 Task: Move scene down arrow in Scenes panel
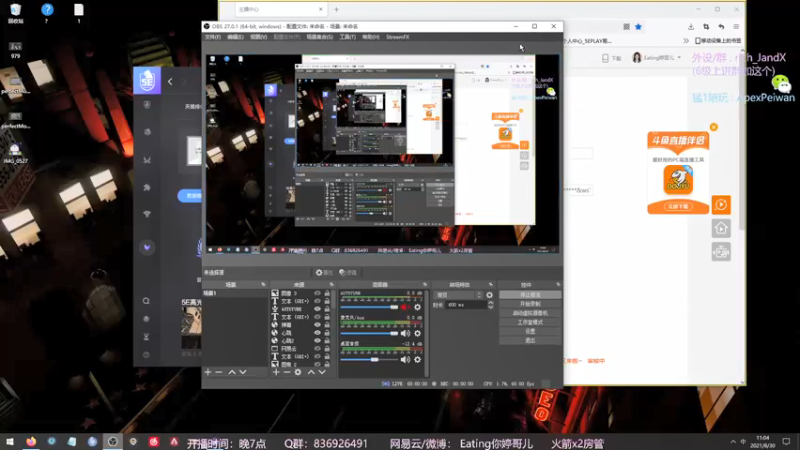(x=243, y=372)
